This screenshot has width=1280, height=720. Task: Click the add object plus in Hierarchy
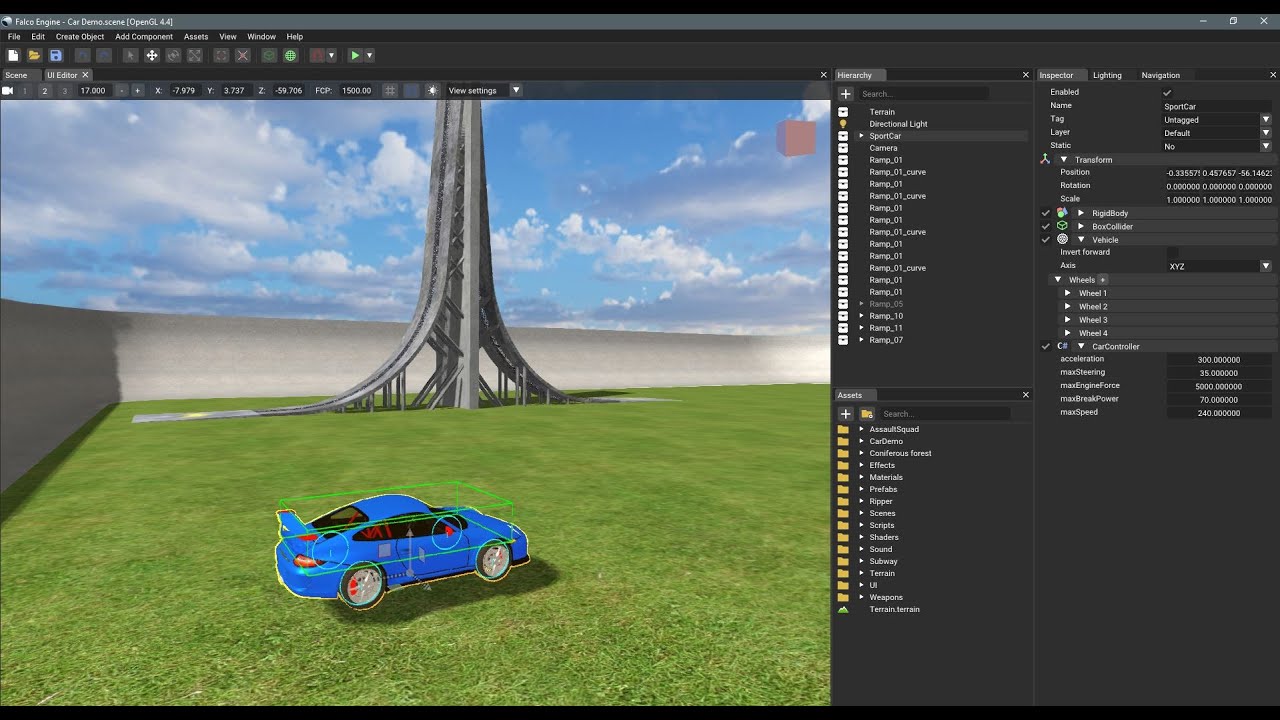point(845,93)
